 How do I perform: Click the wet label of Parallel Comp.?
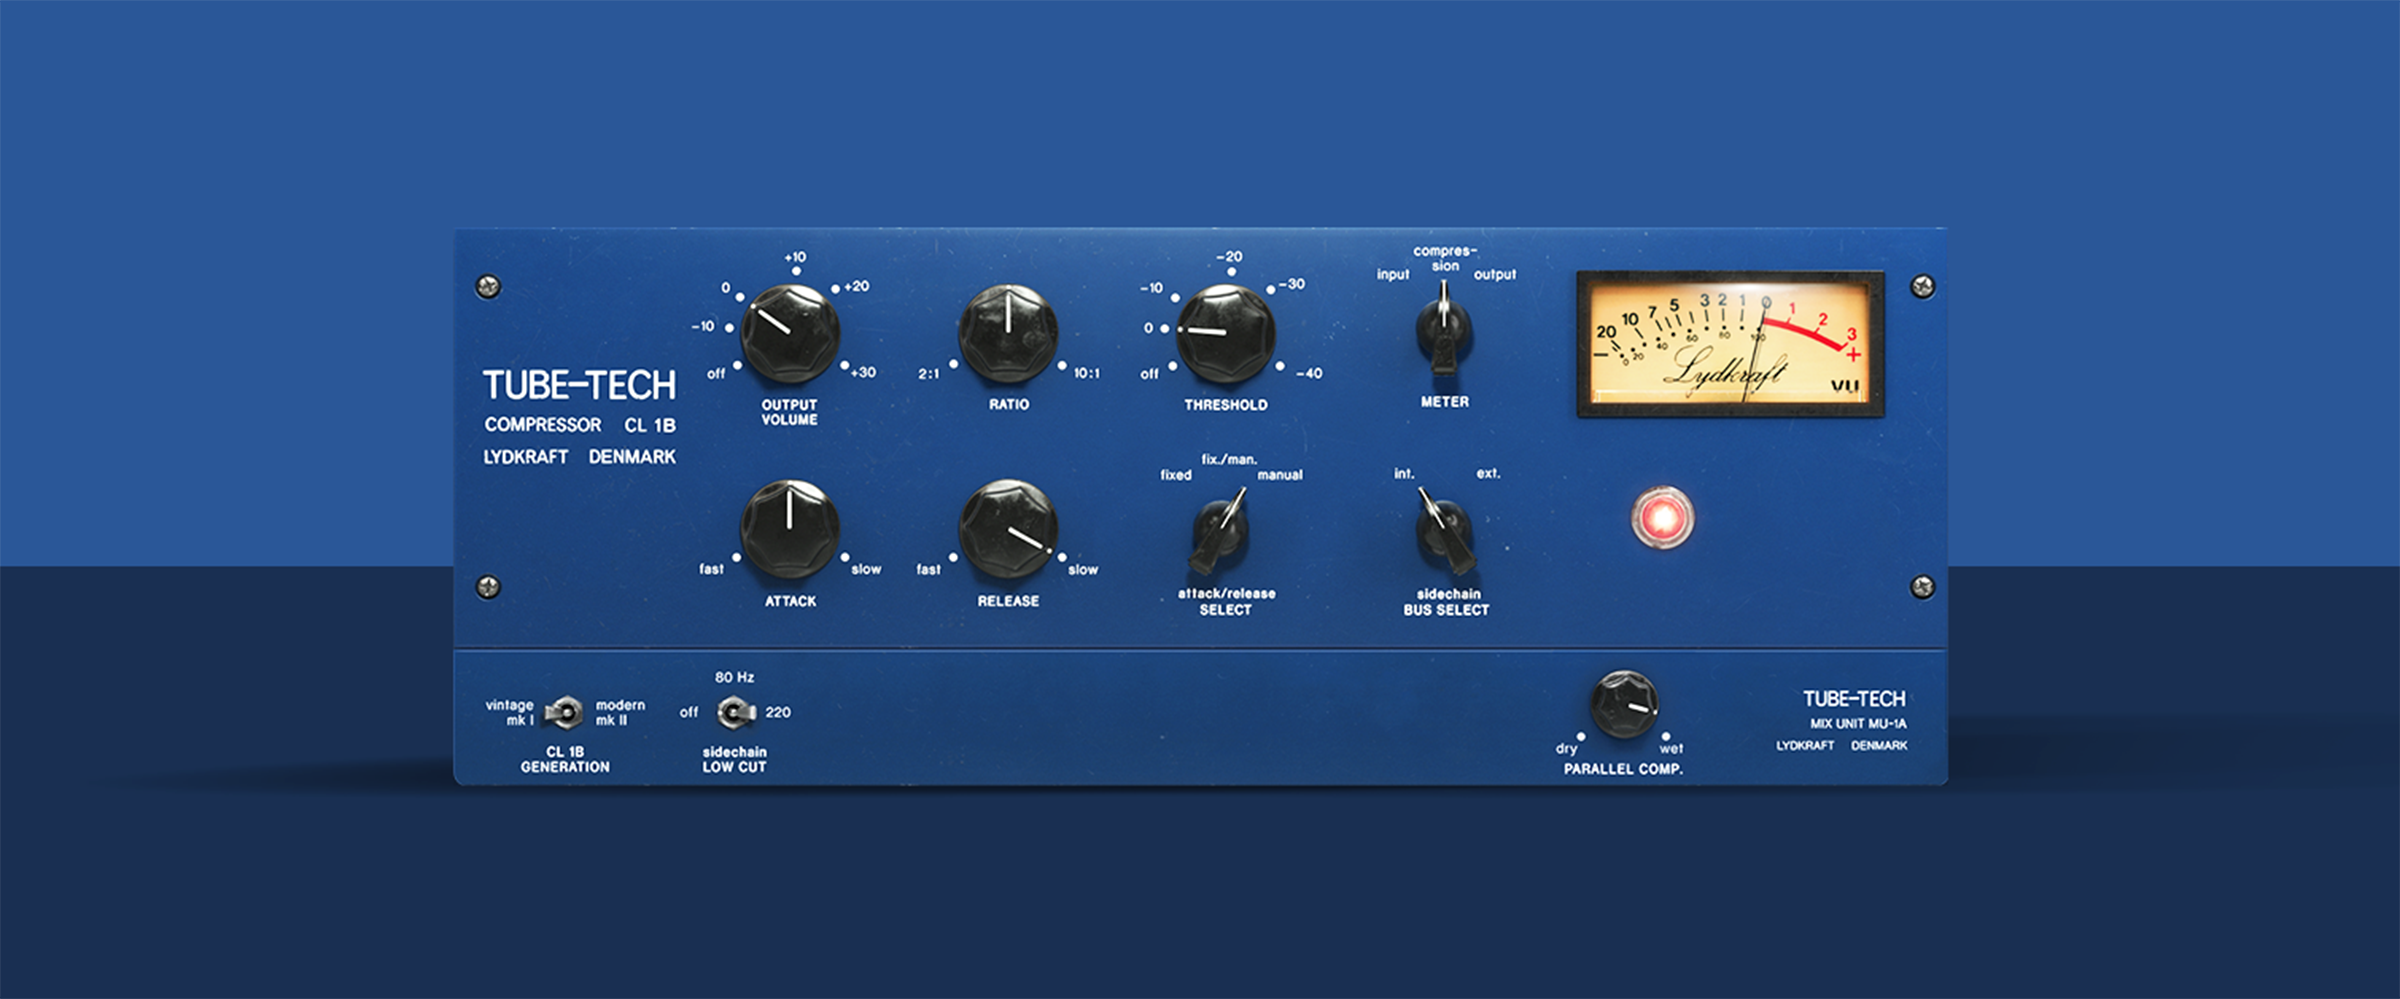pyautogui.click(x=1671, y=748)
